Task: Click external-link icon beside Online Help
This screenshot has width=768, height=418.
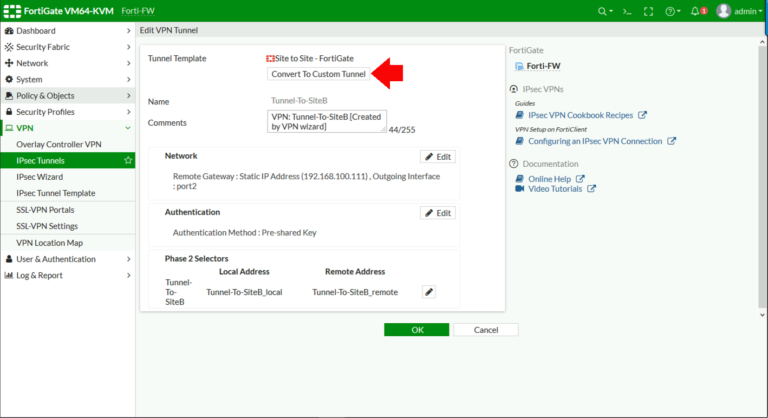Action: click(x=580, y=179)
